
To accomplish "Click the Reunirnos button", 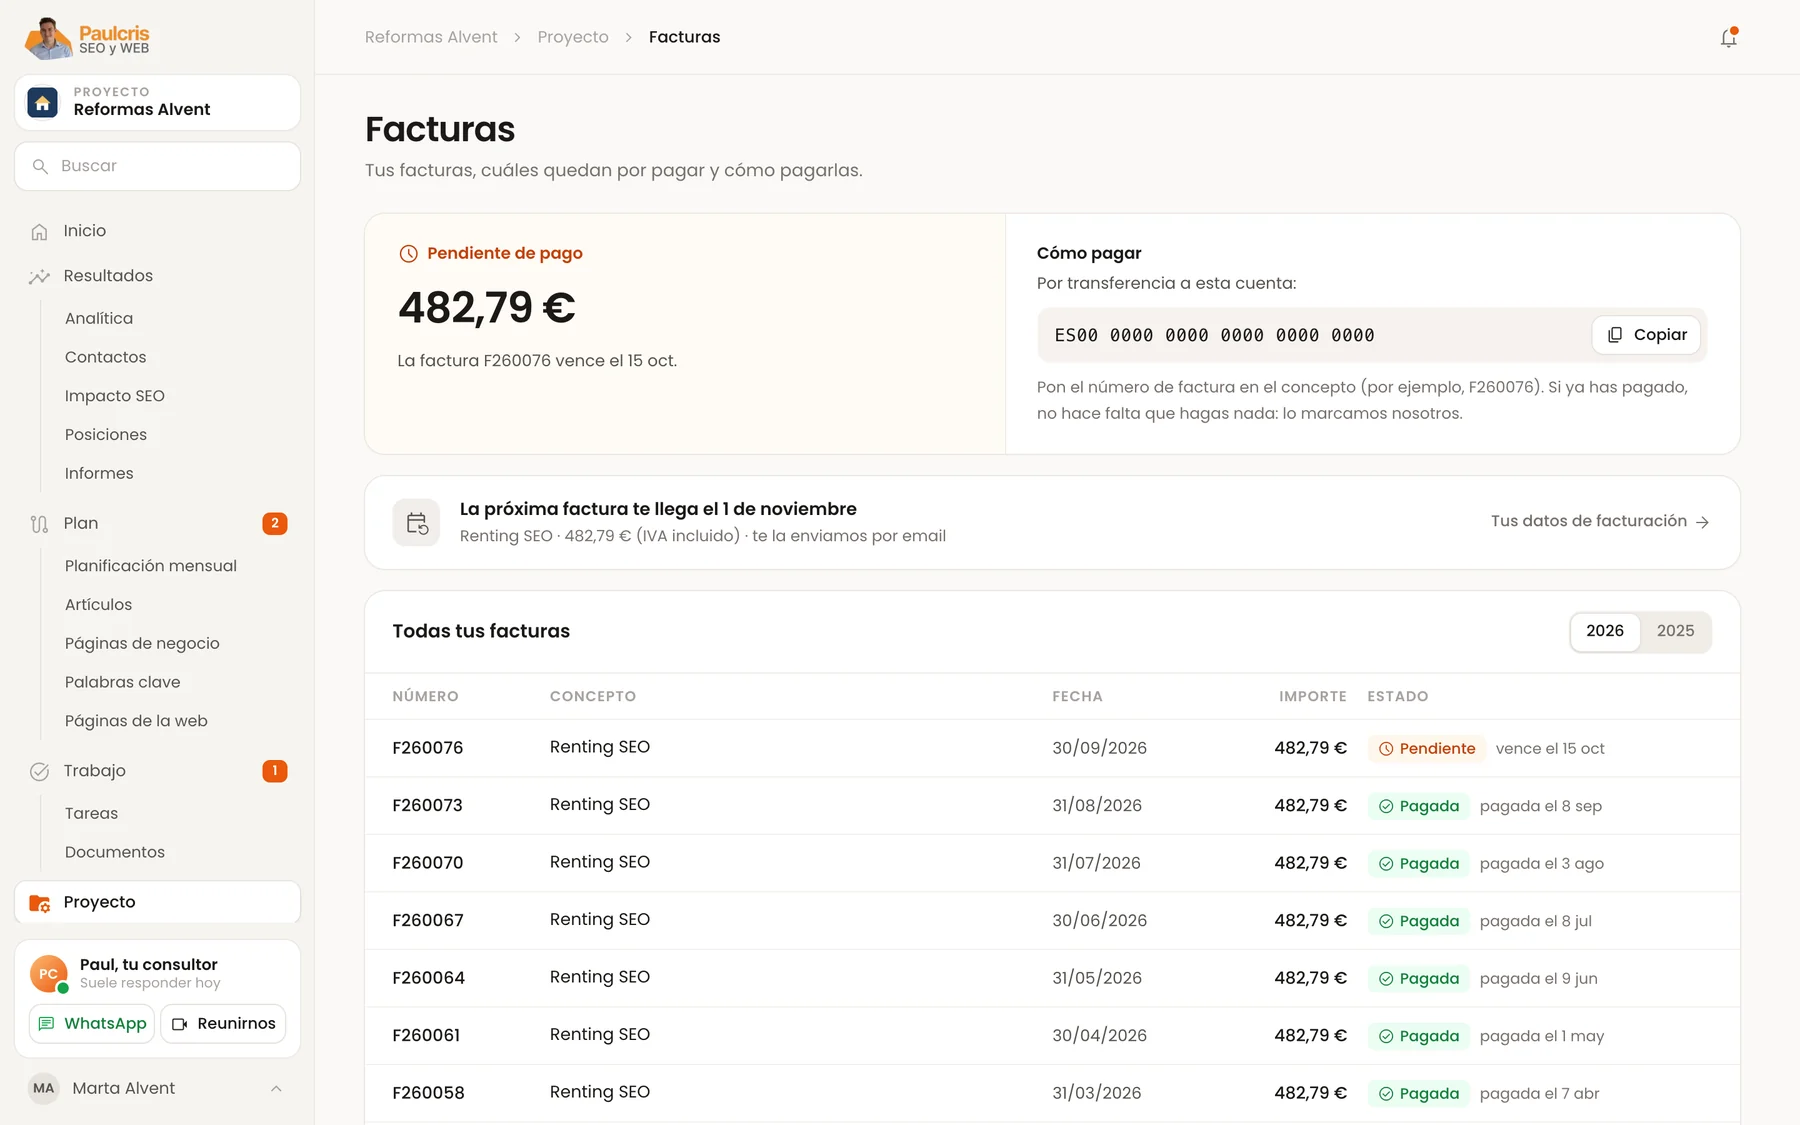I will click(x=223, y=1024).
